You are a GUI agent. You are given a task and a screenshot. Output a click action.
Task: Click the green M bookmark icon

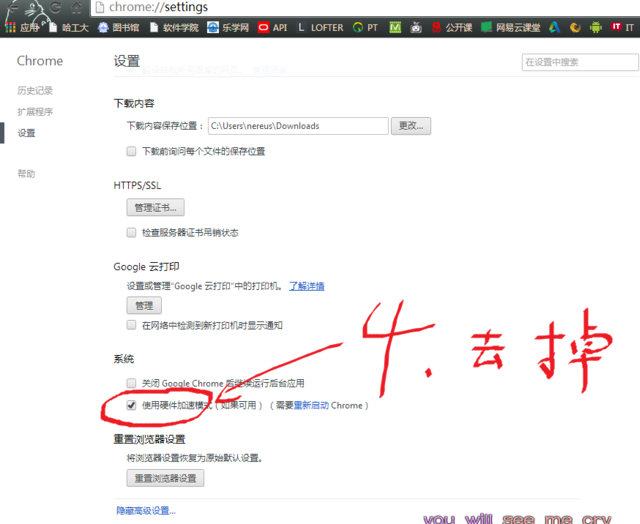coord(395,27)
